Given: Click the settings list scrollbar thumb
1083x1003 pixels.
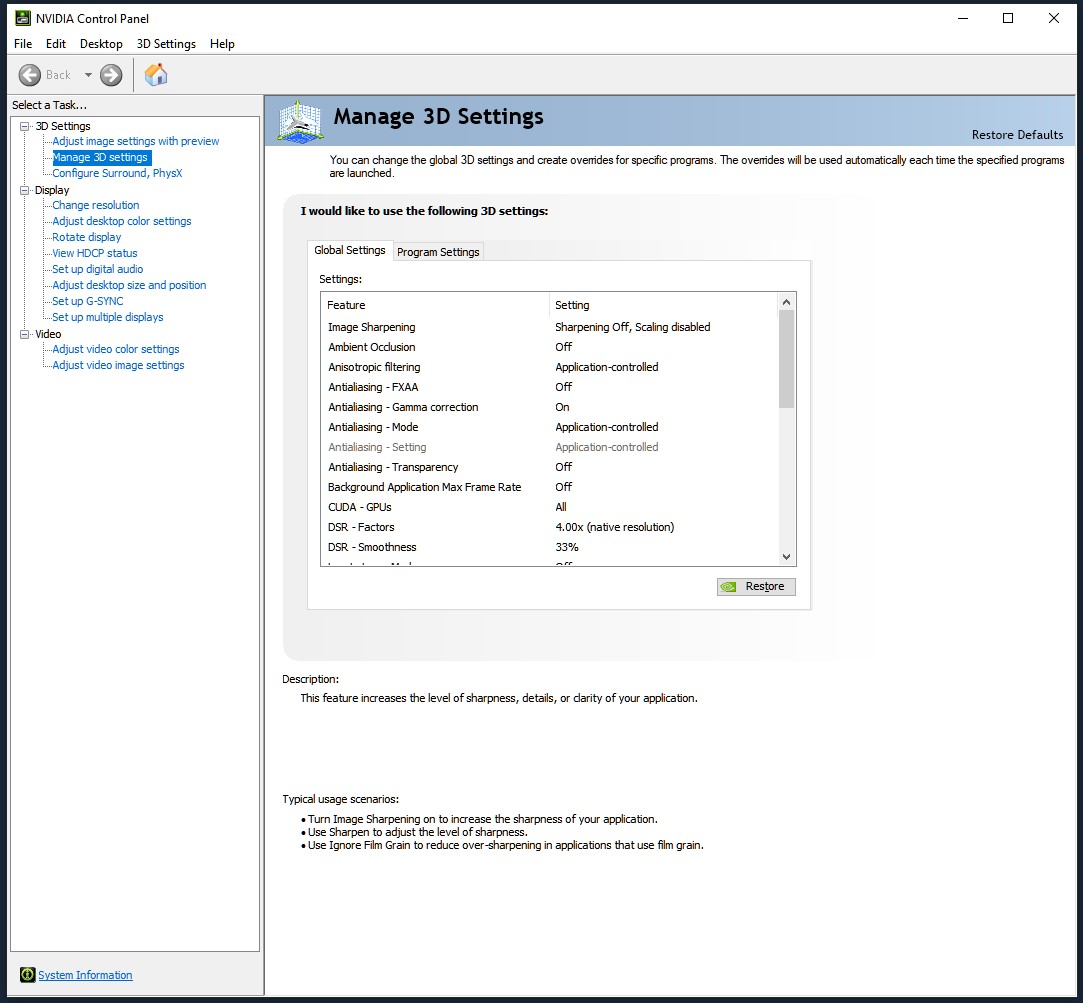Looking at the screenshot, I should click(x=786, y=359).
